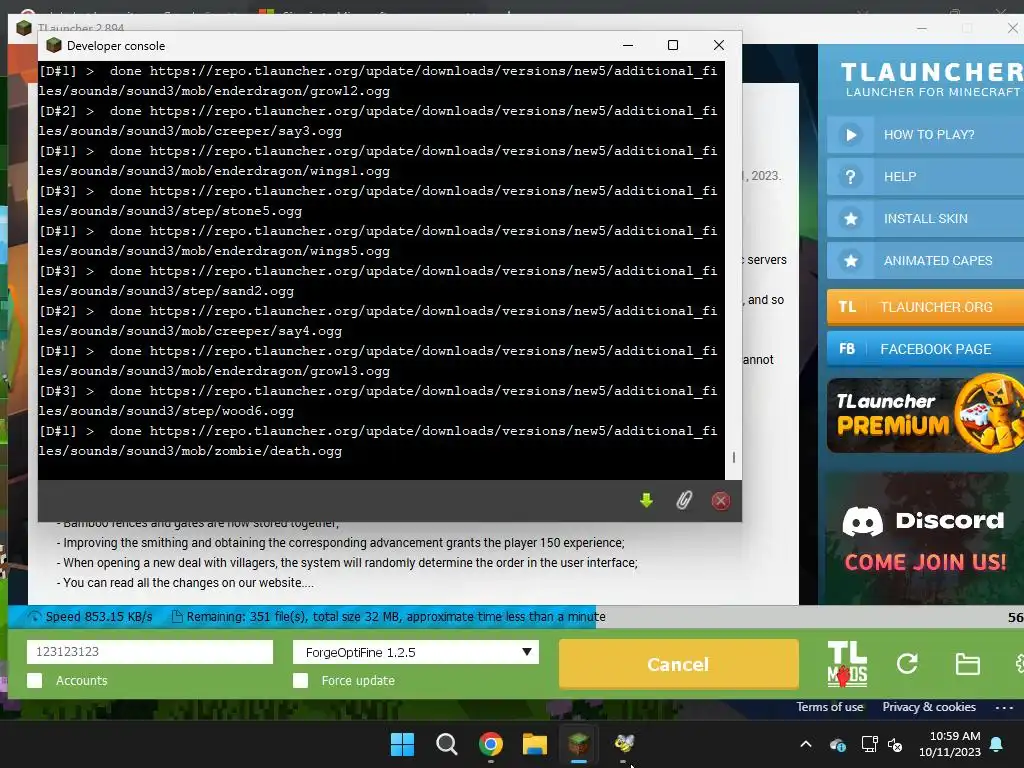Open the TLAUNCHER.ORG link button

tap(926, 307)
